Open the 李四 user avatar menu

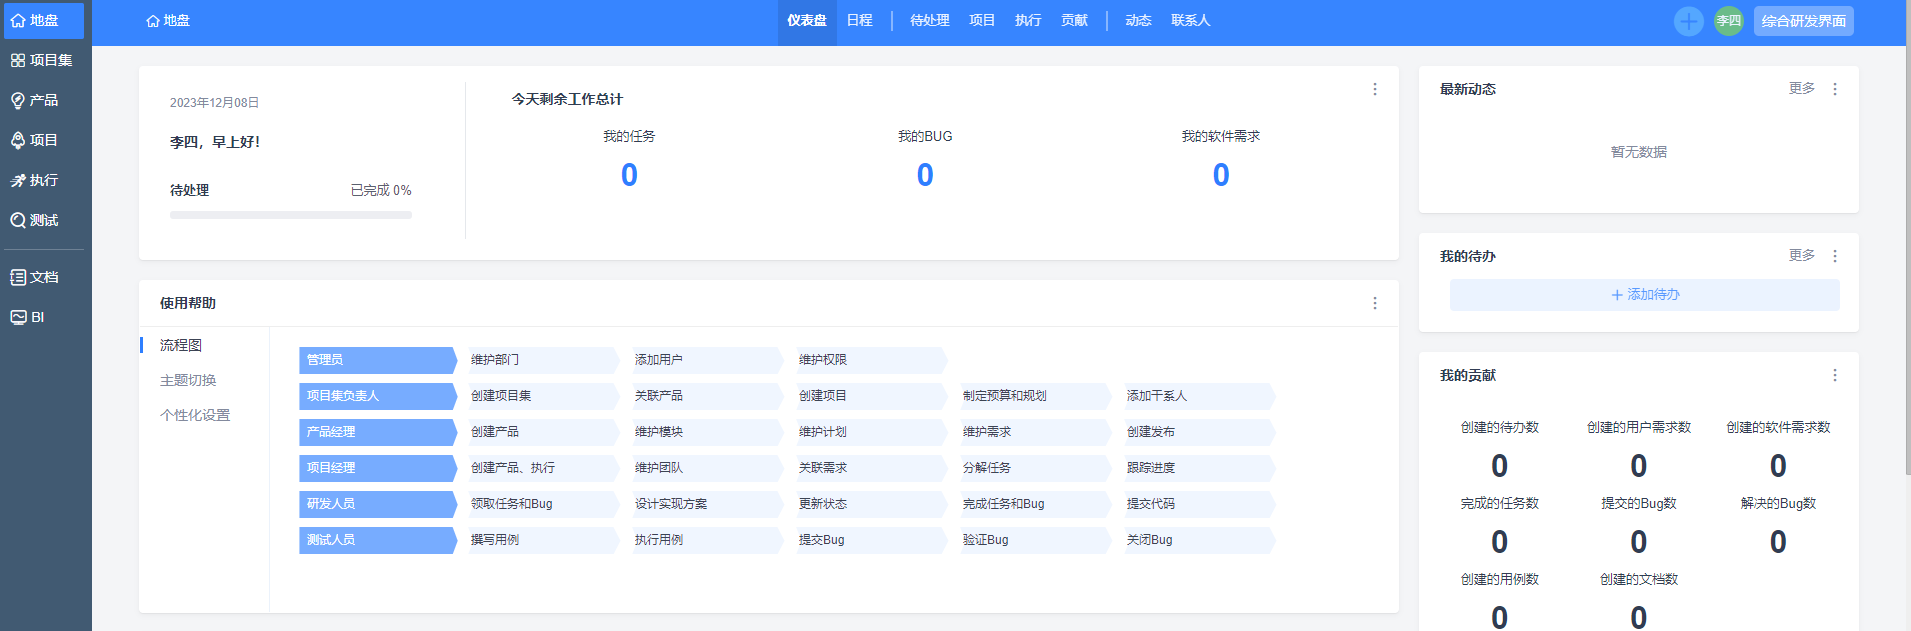pos(1729,21)
